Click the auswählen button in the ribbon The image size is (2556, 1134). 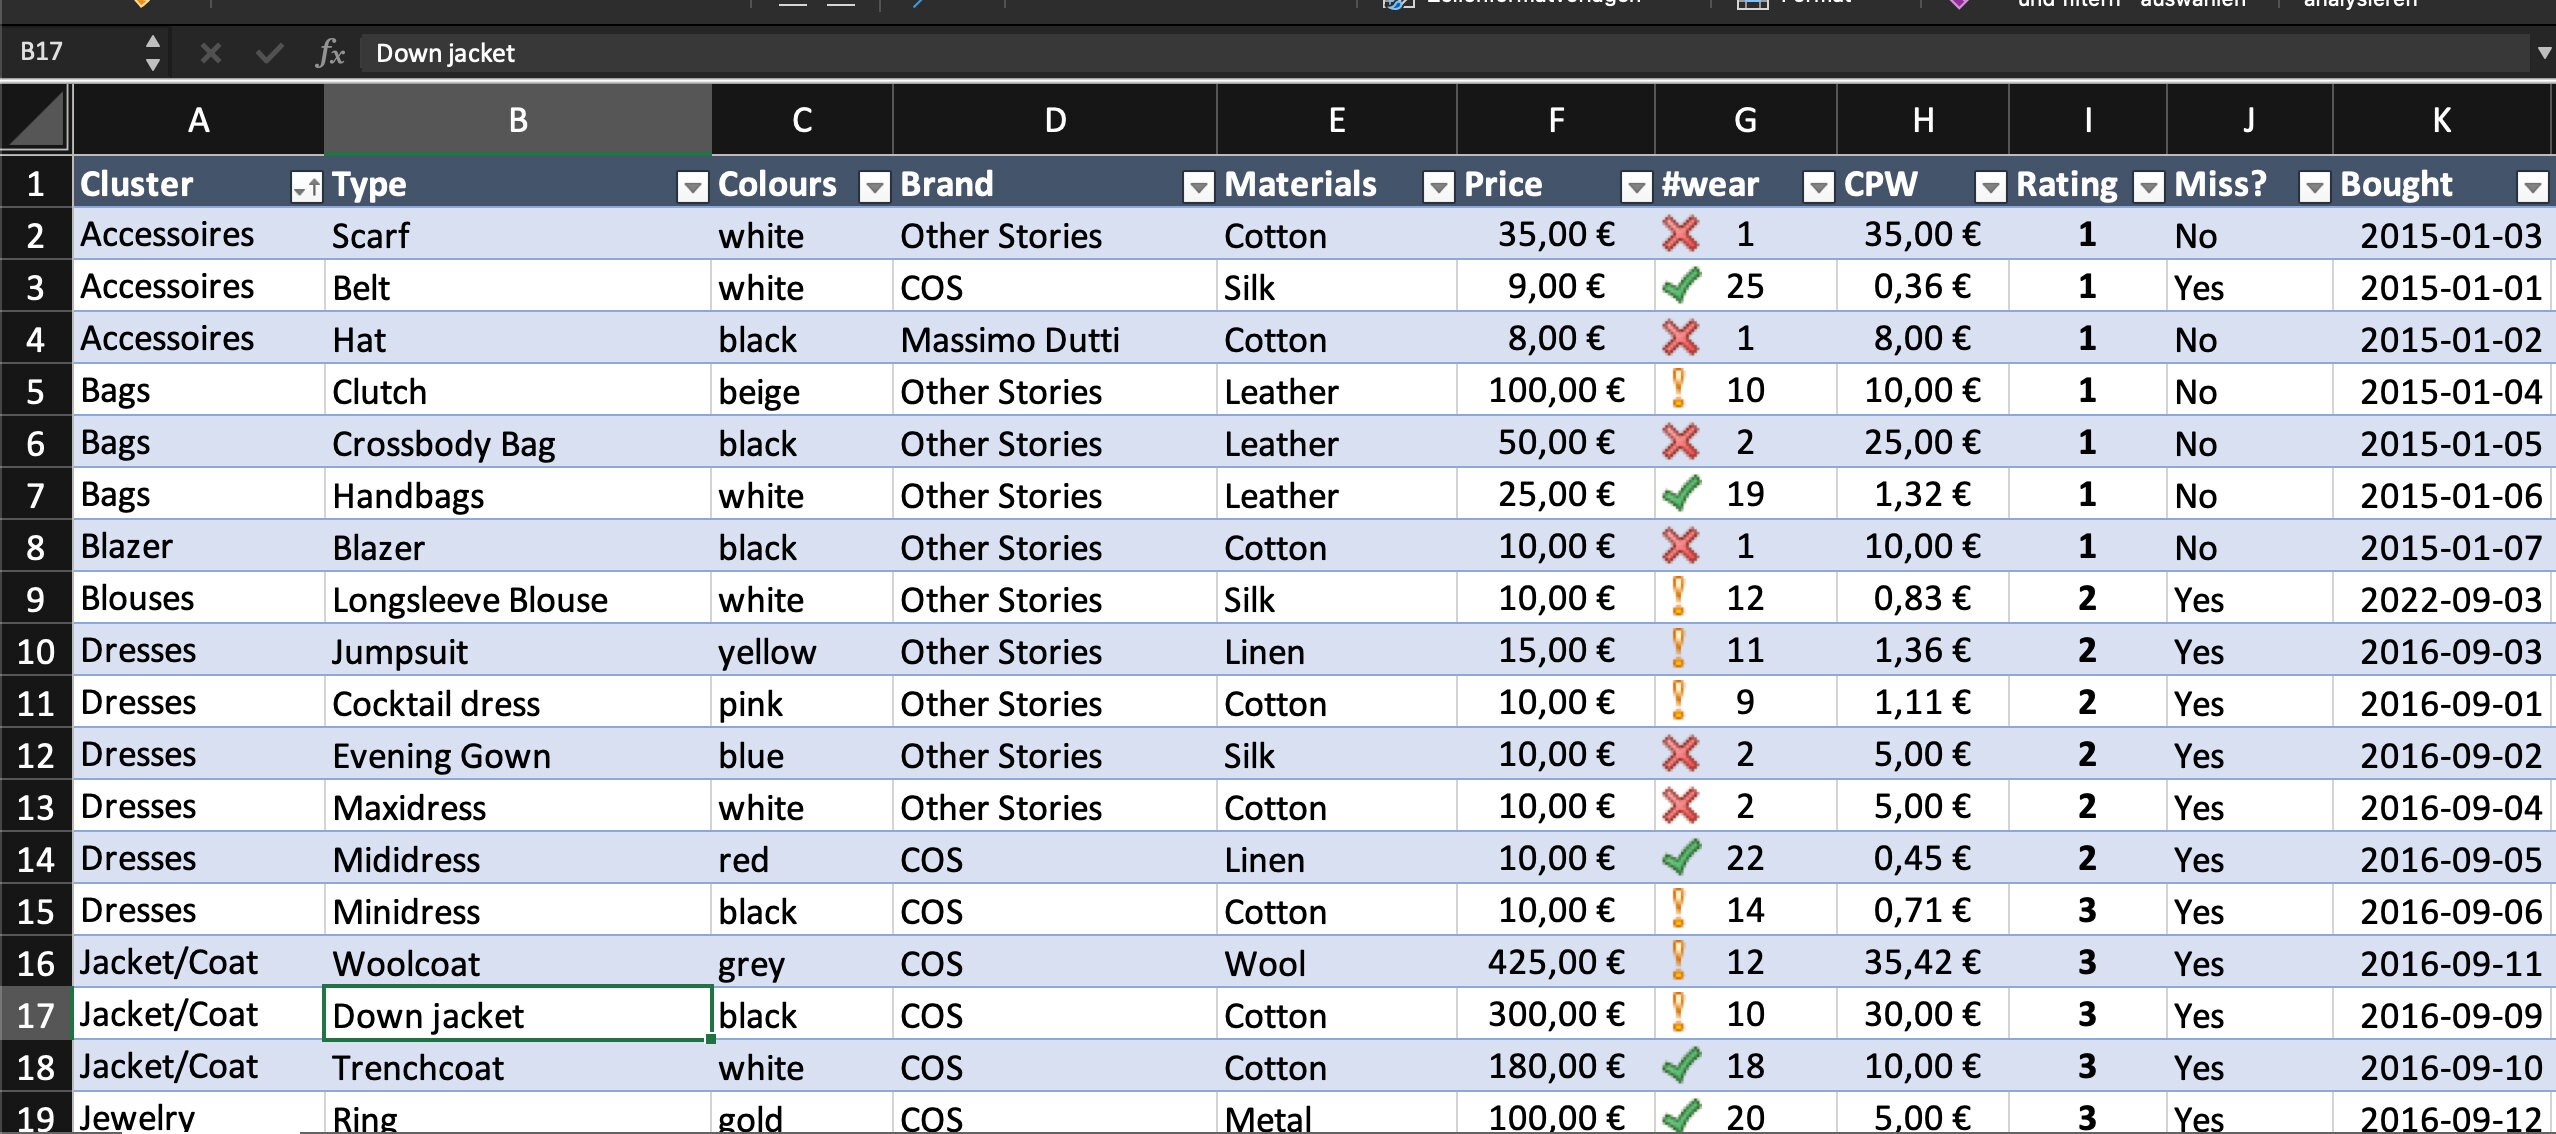click(2194, 3)
